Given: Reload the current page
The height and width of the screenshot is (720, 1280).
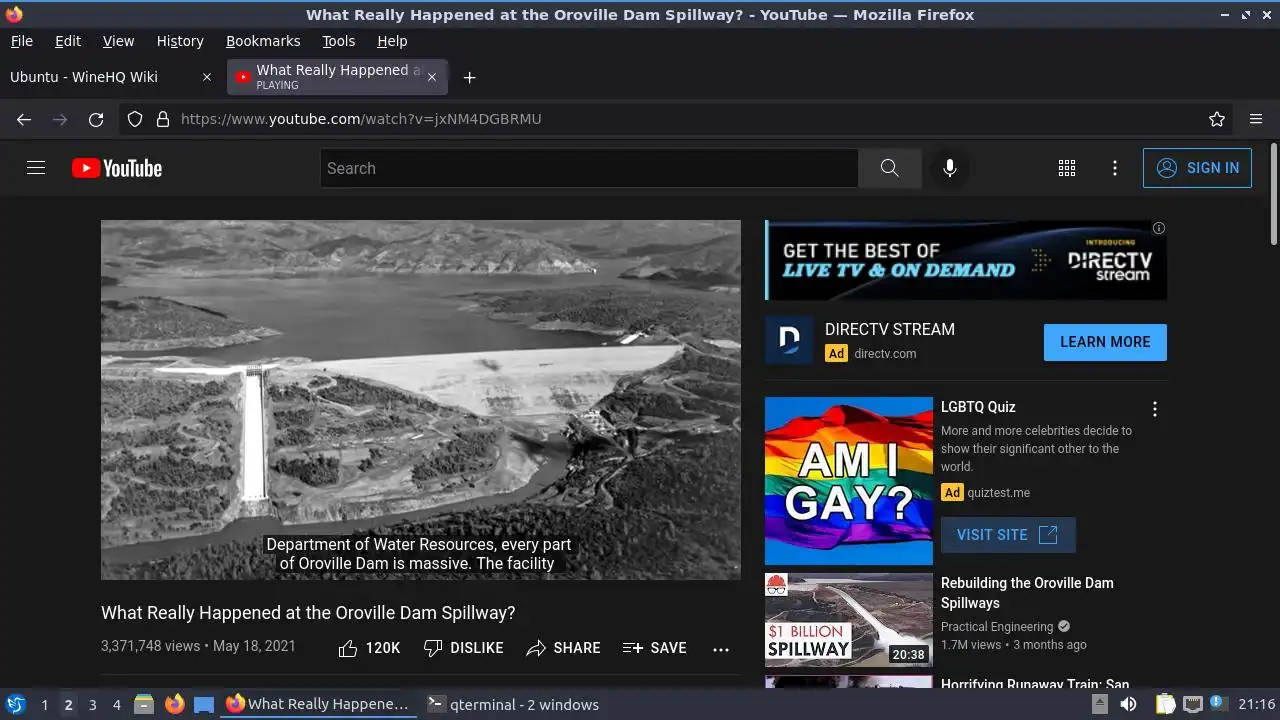Looking at the screenshot, I should click(x=96, y=119).
